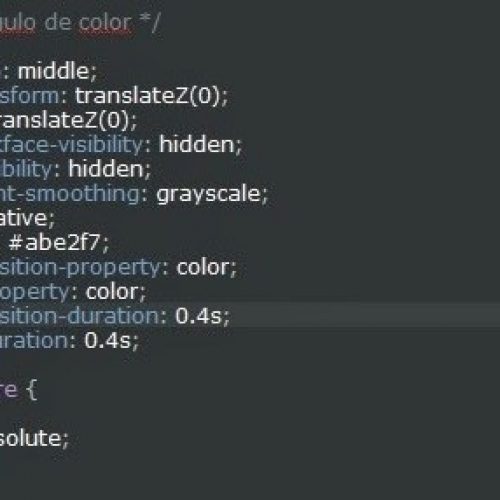Click 0.4s on the highlighted line
The height and width of the screenshot is (500, 500).
pyautogui.click(x=199, y=316)
